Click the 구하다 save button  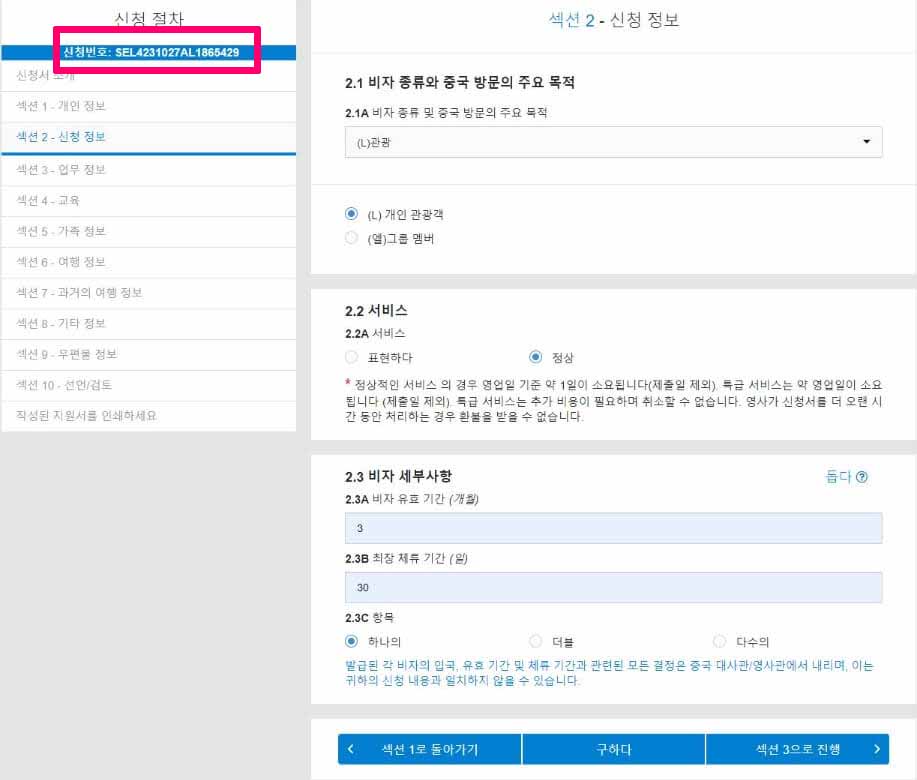tap(613, 748)
